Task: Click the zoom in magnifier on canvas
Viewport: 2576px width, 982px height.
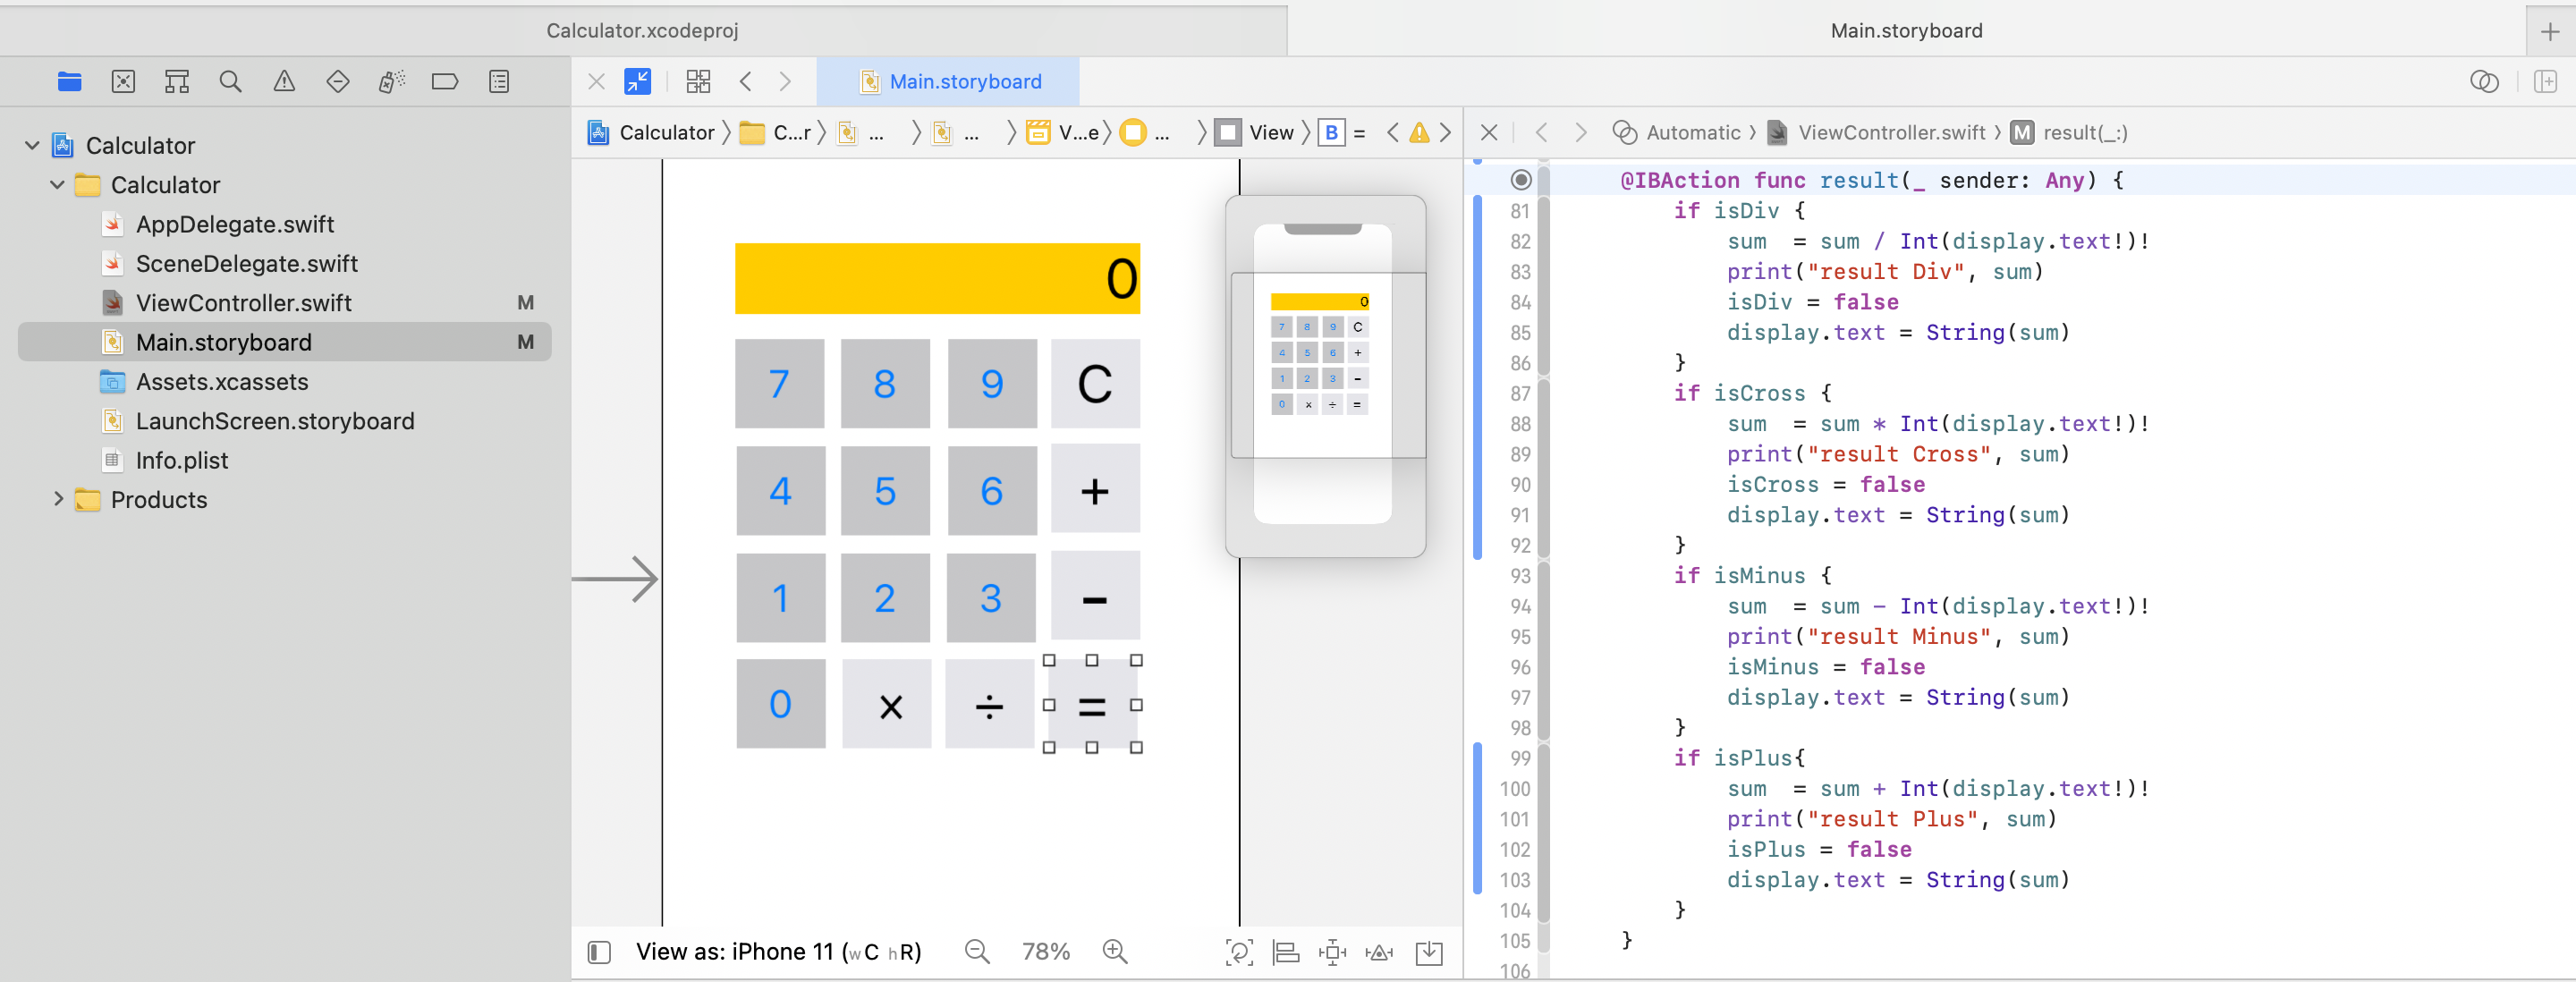Action: point(1114,951)
